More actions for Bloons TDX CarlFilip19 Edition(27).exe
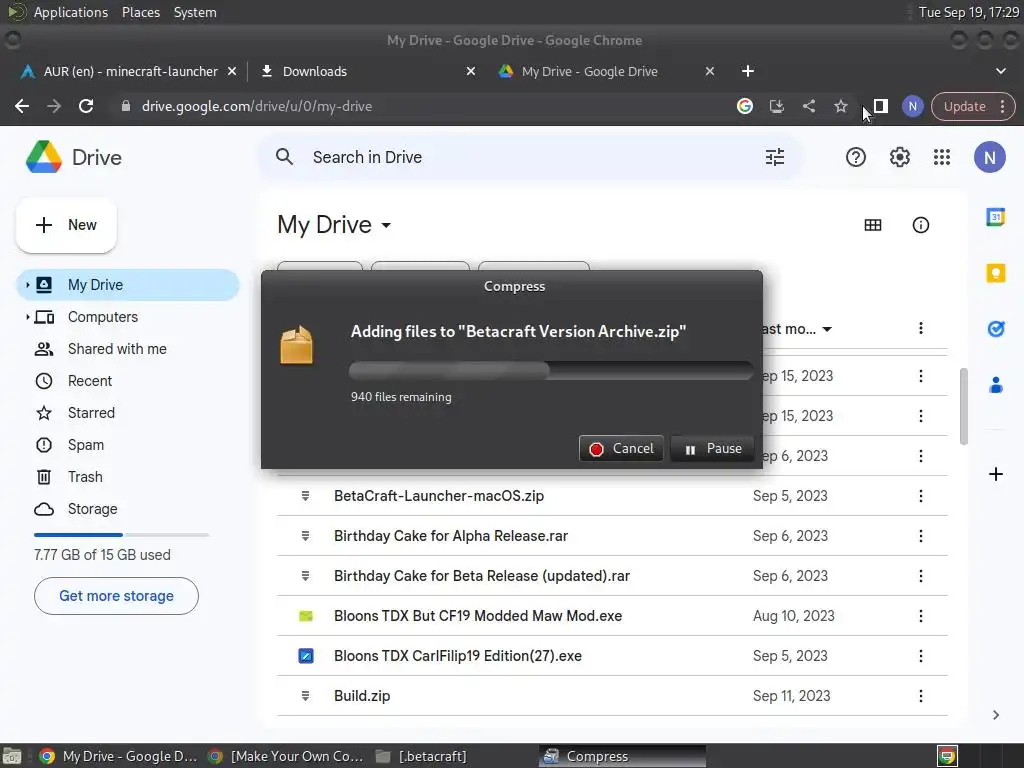This screenshot has height=768, width=1024. tap(920, 656)
